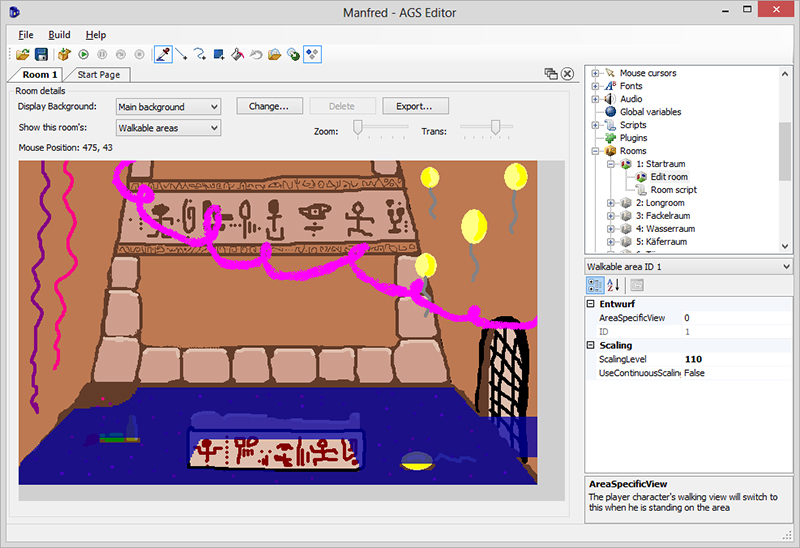Screen dimensions: 800x548
Task: Select Room script in the tree
Action: tap(673, 190)
